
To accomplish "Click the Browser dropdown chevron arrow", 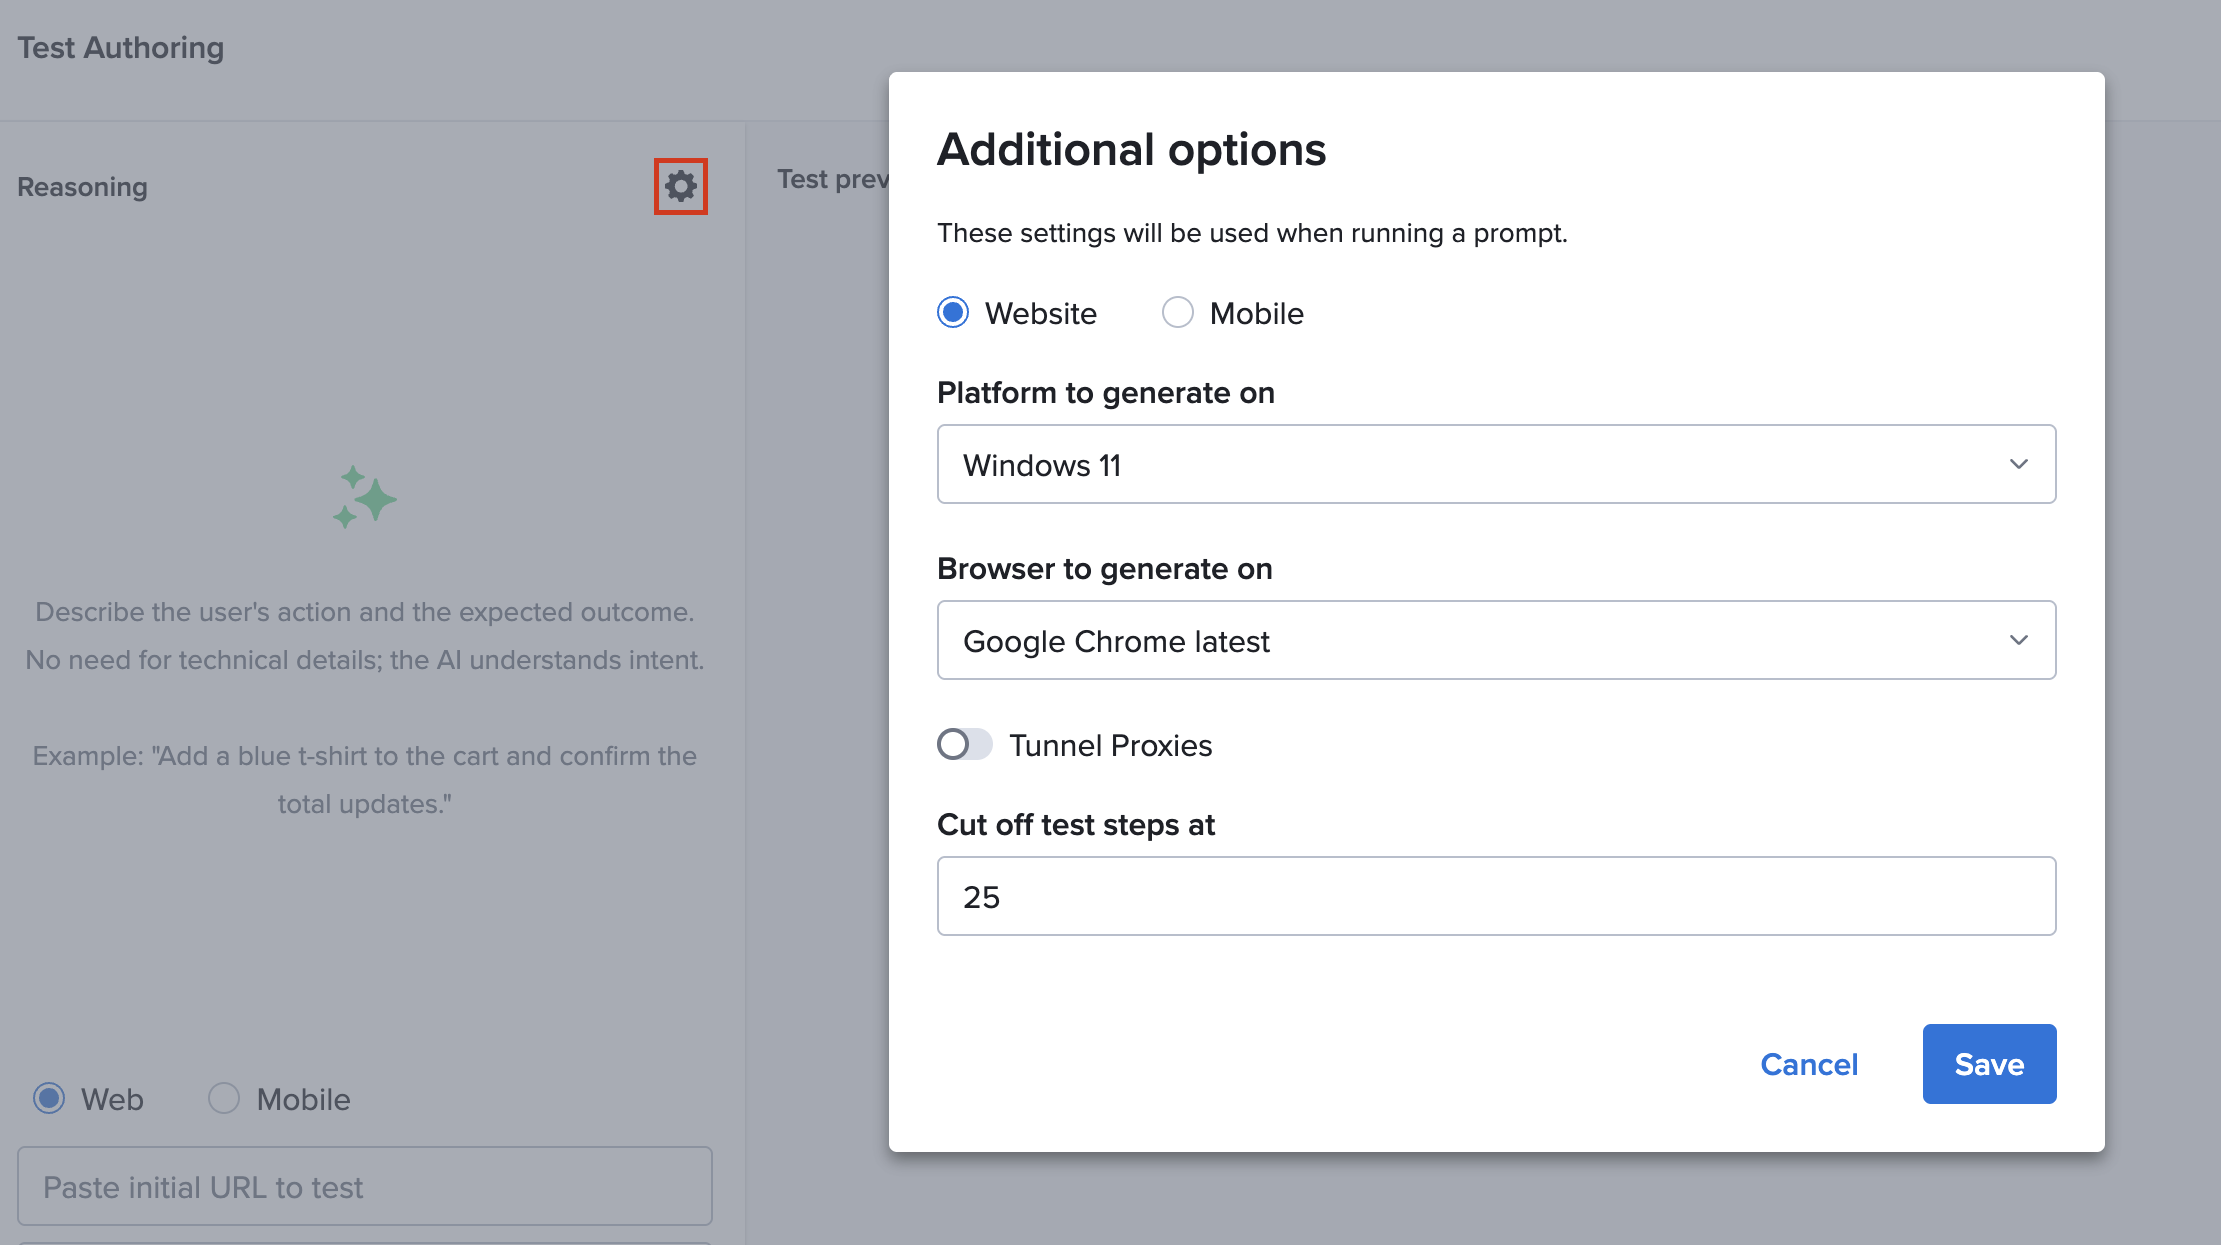I will [x=2018, y=640].
